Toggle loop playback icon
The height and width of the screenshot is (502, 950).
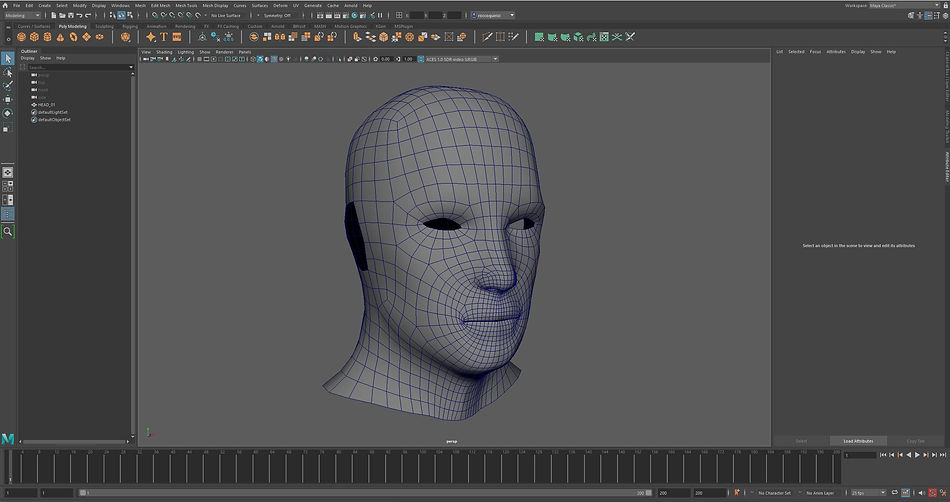point(895,493)
